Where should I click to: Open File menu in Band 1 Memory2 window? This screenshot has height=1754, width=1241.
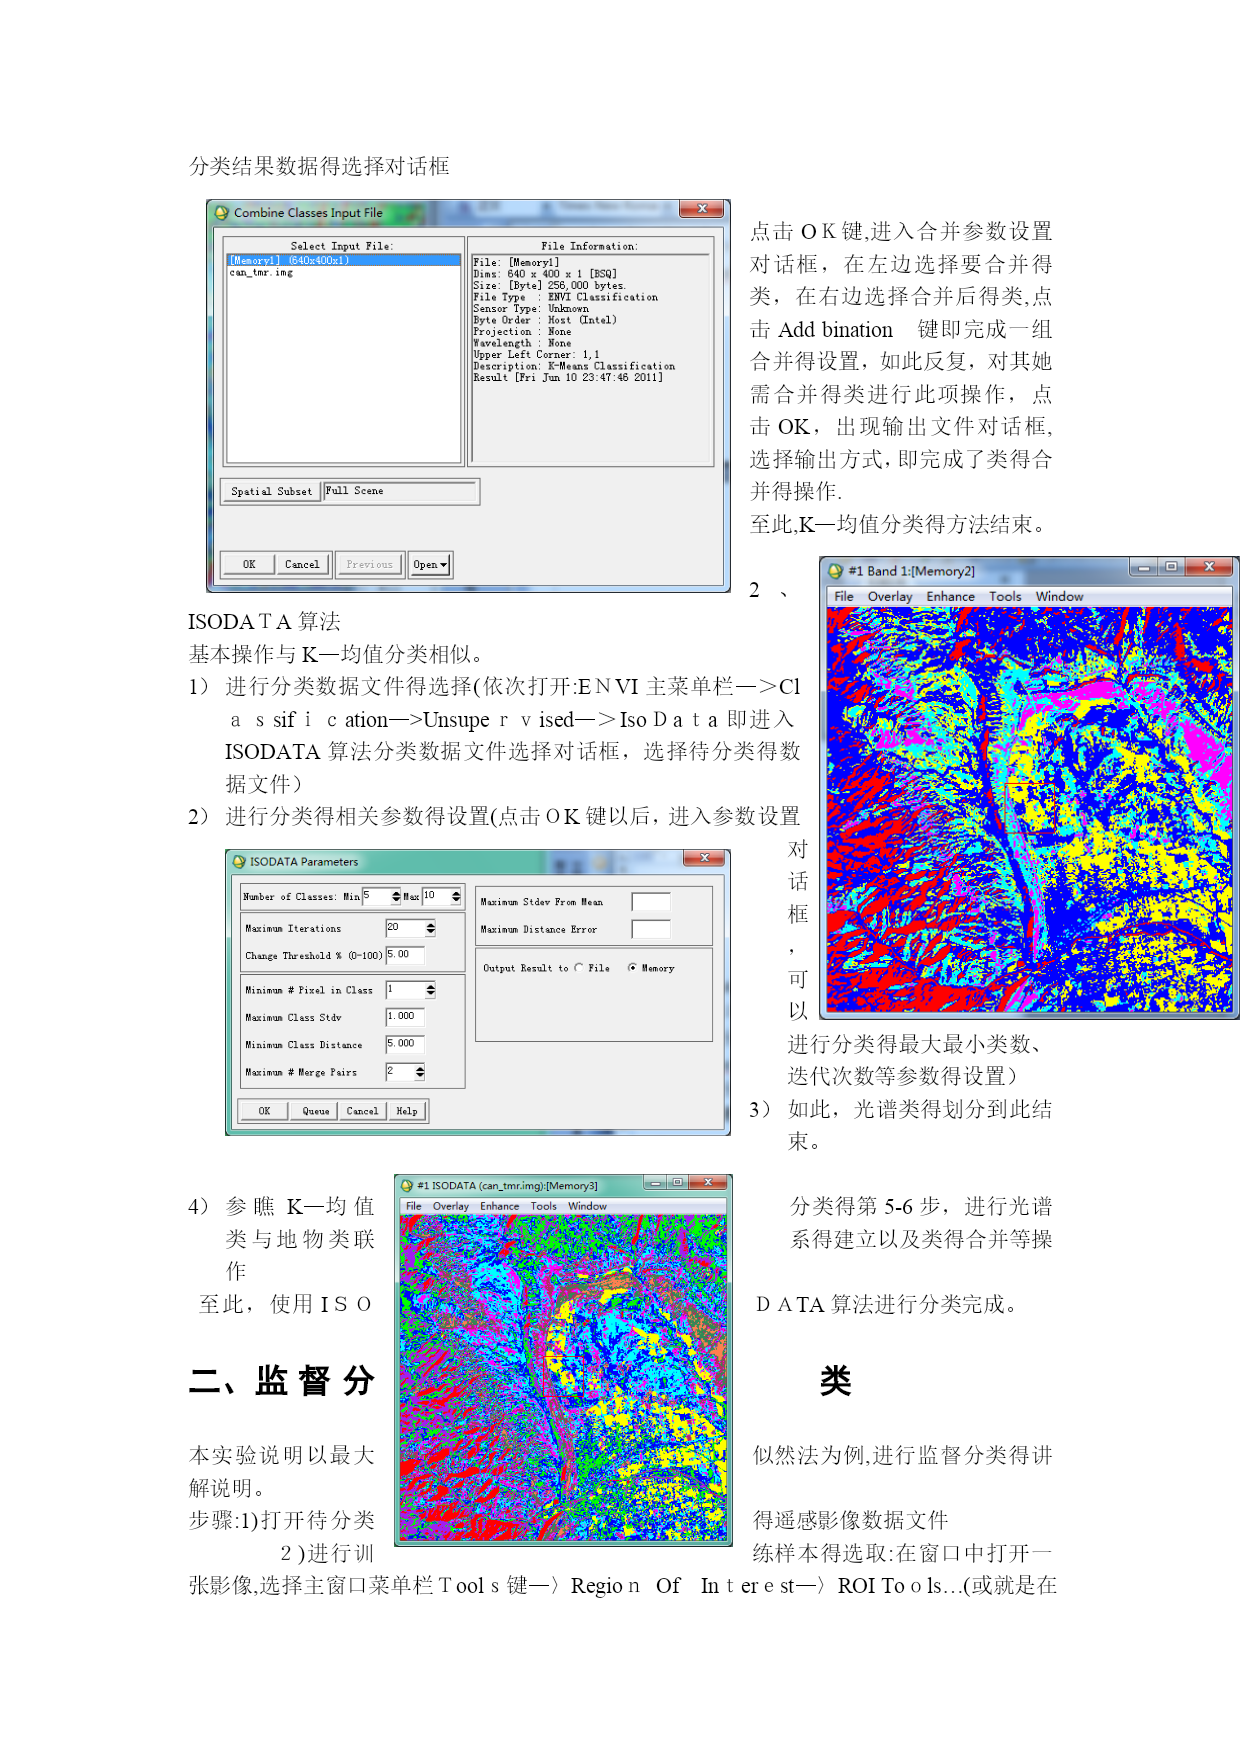[844, 597]
